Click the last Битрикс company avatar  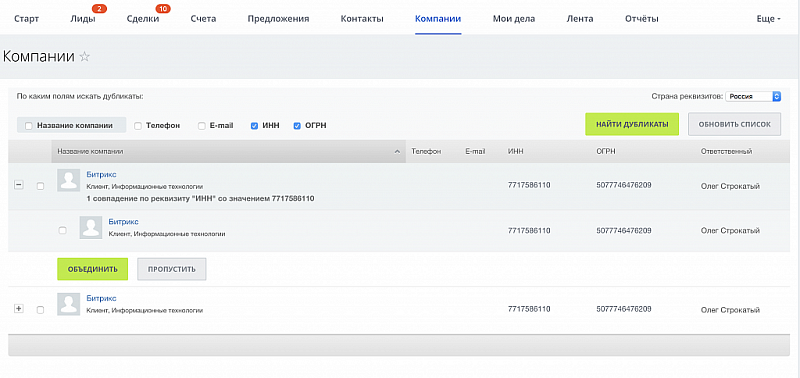pos(68,304)
